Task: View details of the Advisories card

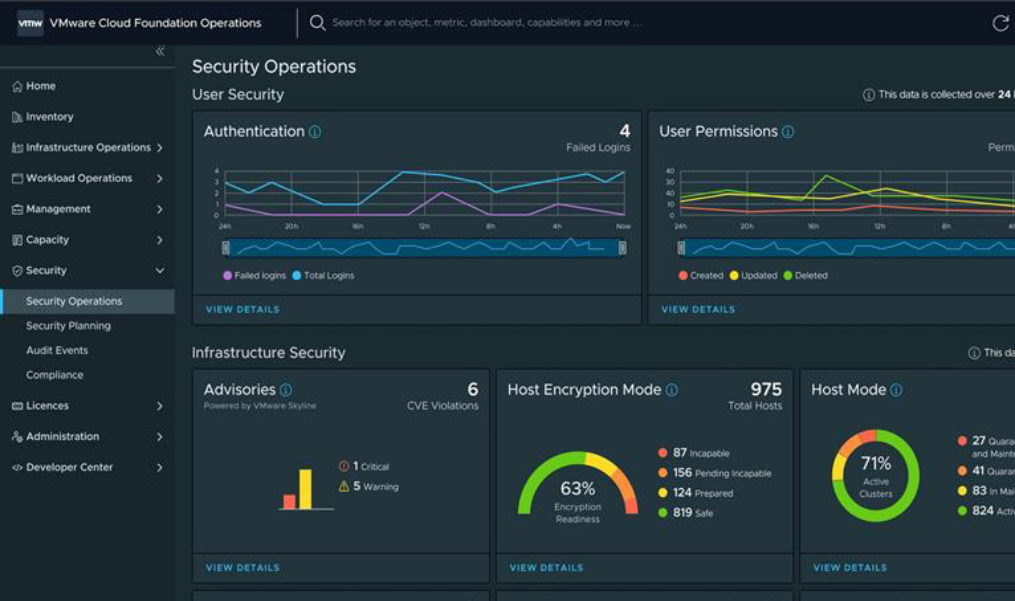Action: pos(243,568)
